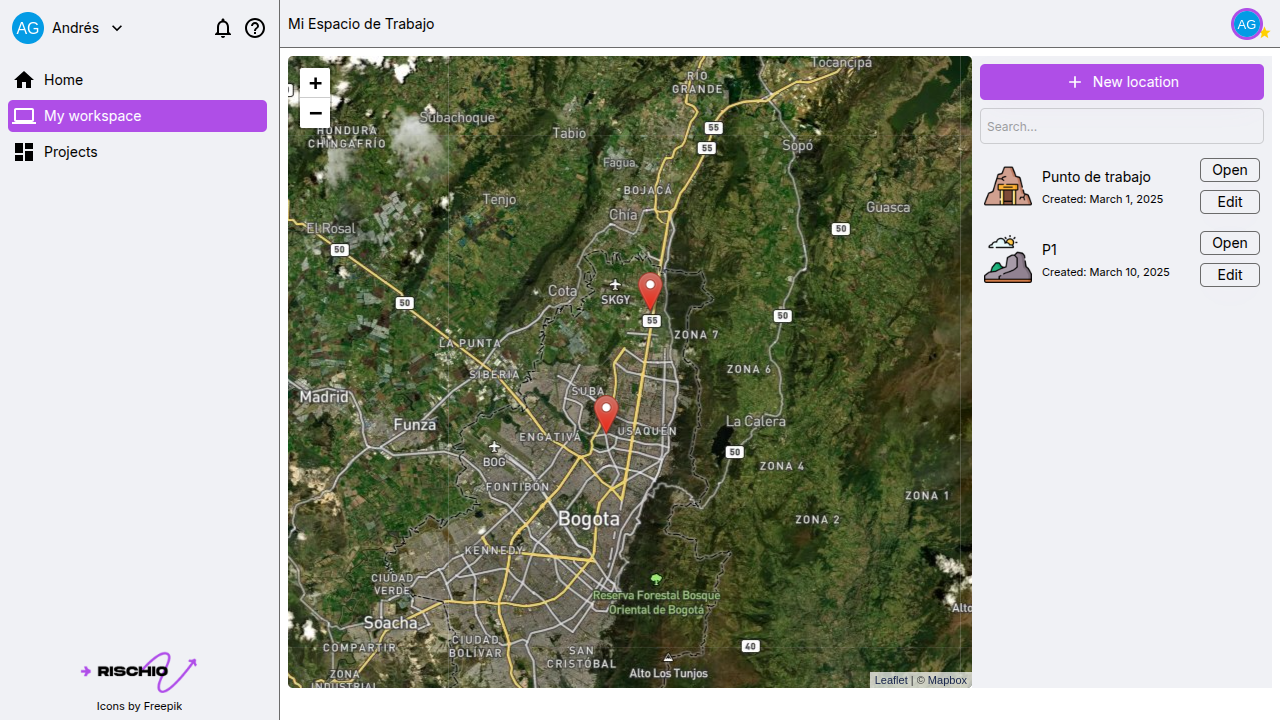1280x720 pixels.
Task: Click the location search field
Action: tap(1121, 126)
